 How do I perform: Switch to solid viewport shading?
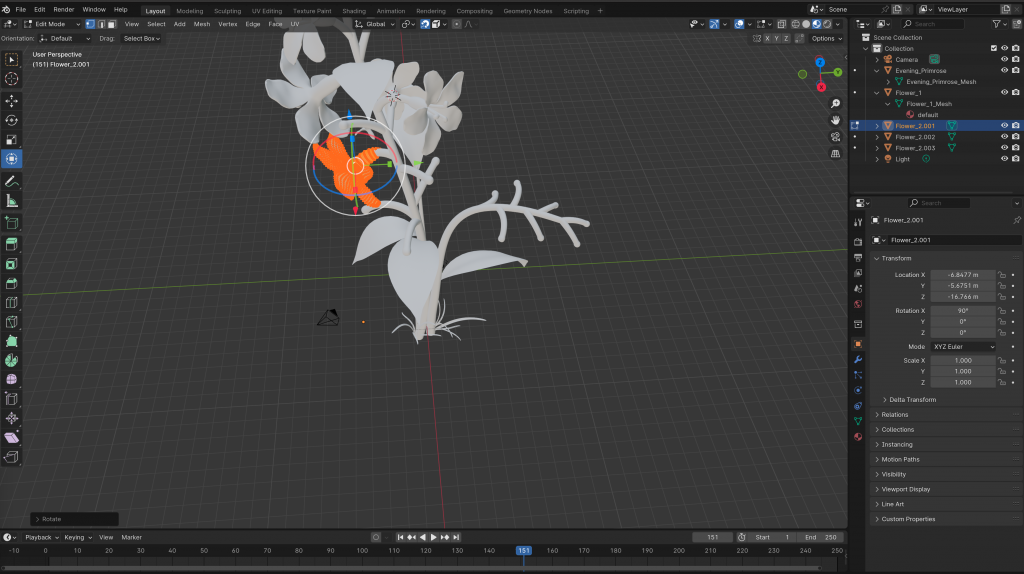[x=806, y=24]
